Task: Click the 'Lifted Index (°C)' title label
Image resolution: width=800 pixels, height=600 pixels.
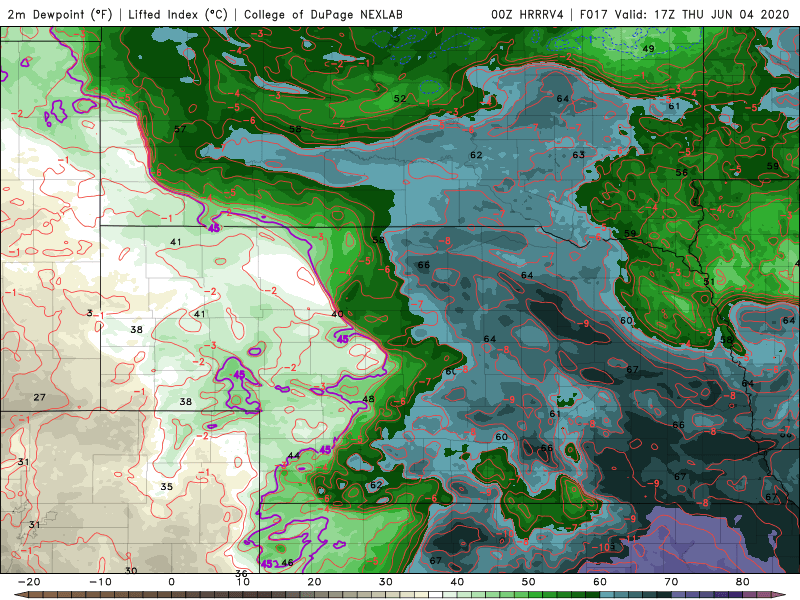Action: coord(178,14)
